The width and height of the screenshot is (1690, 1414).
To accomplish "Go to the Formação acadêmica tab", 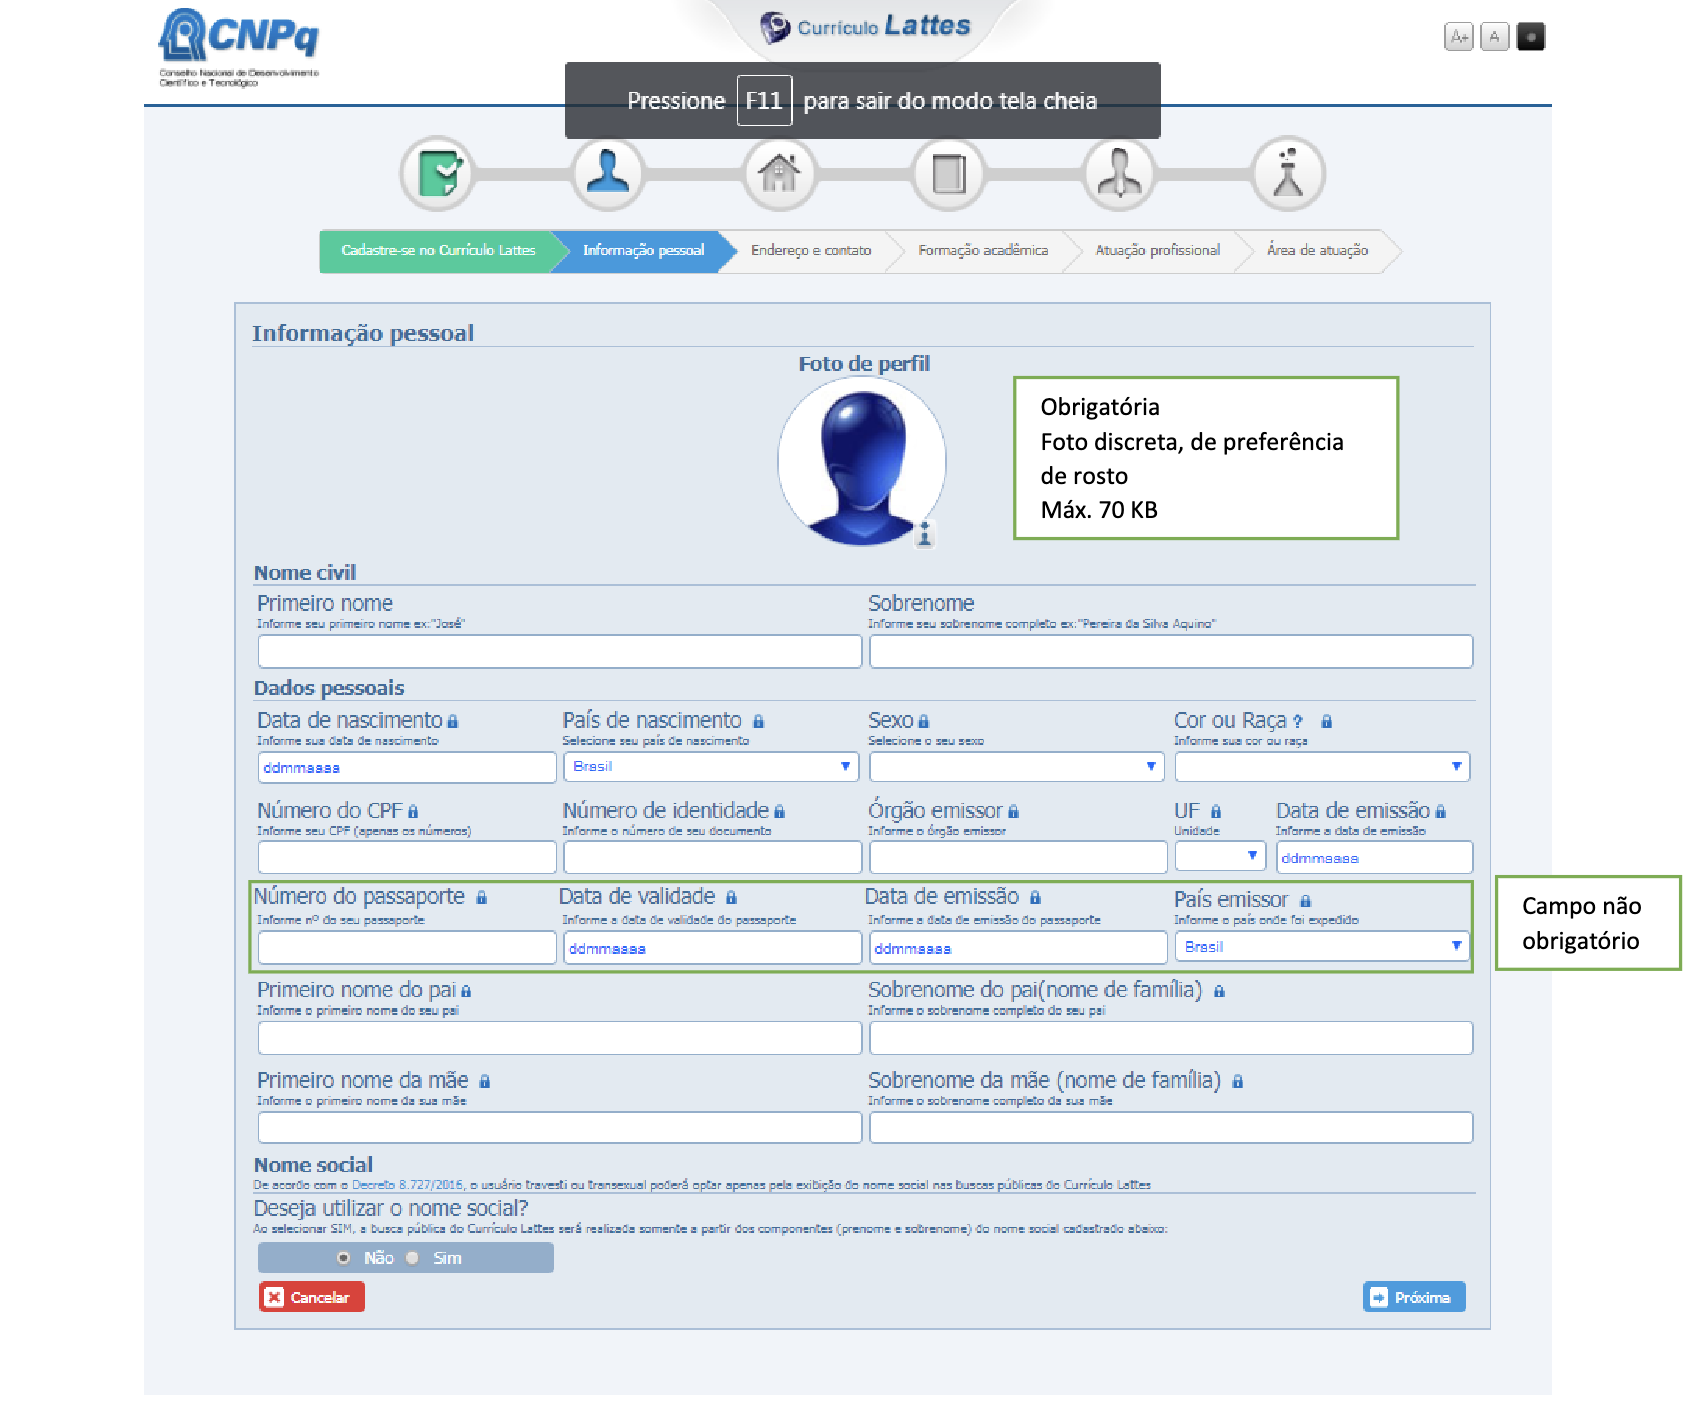I will 982,250.
